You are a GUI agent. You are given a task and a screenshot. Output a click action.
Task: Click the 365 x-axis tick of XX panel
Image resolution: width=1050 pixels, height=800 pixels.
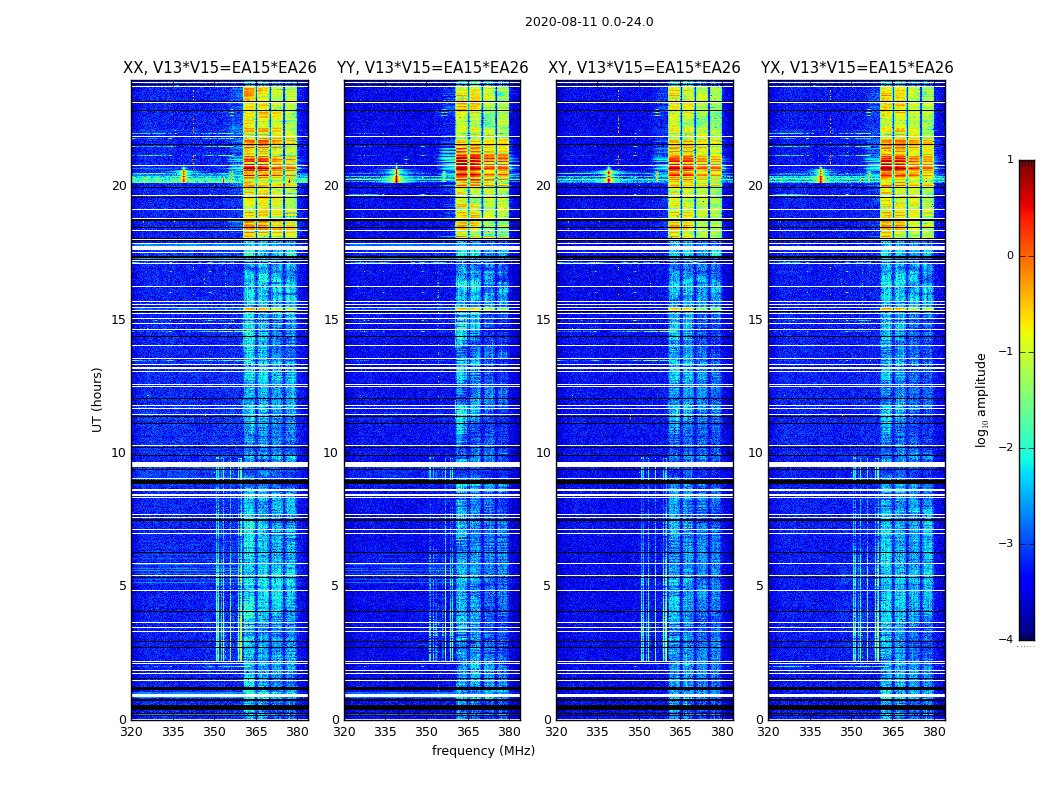(x=256, y=732)
